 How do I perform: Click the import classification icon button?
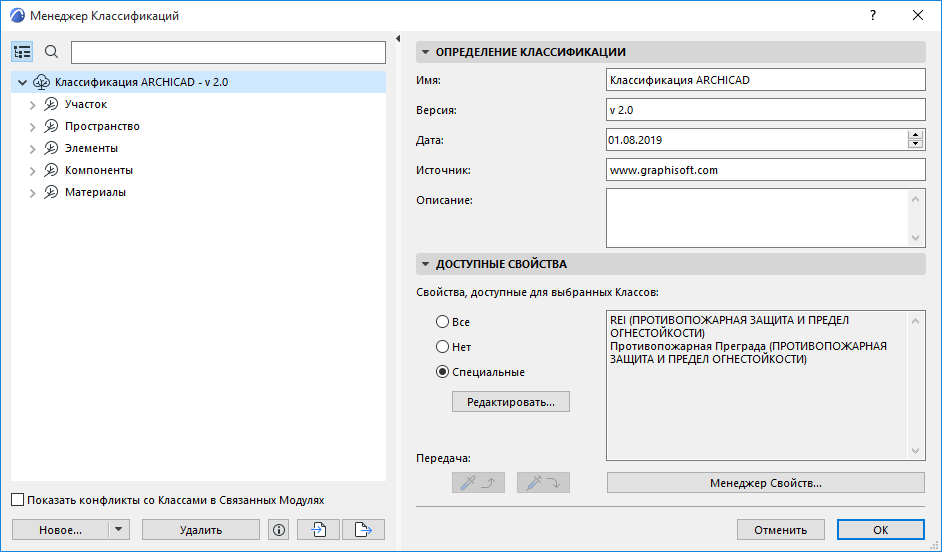click(318, 530)
